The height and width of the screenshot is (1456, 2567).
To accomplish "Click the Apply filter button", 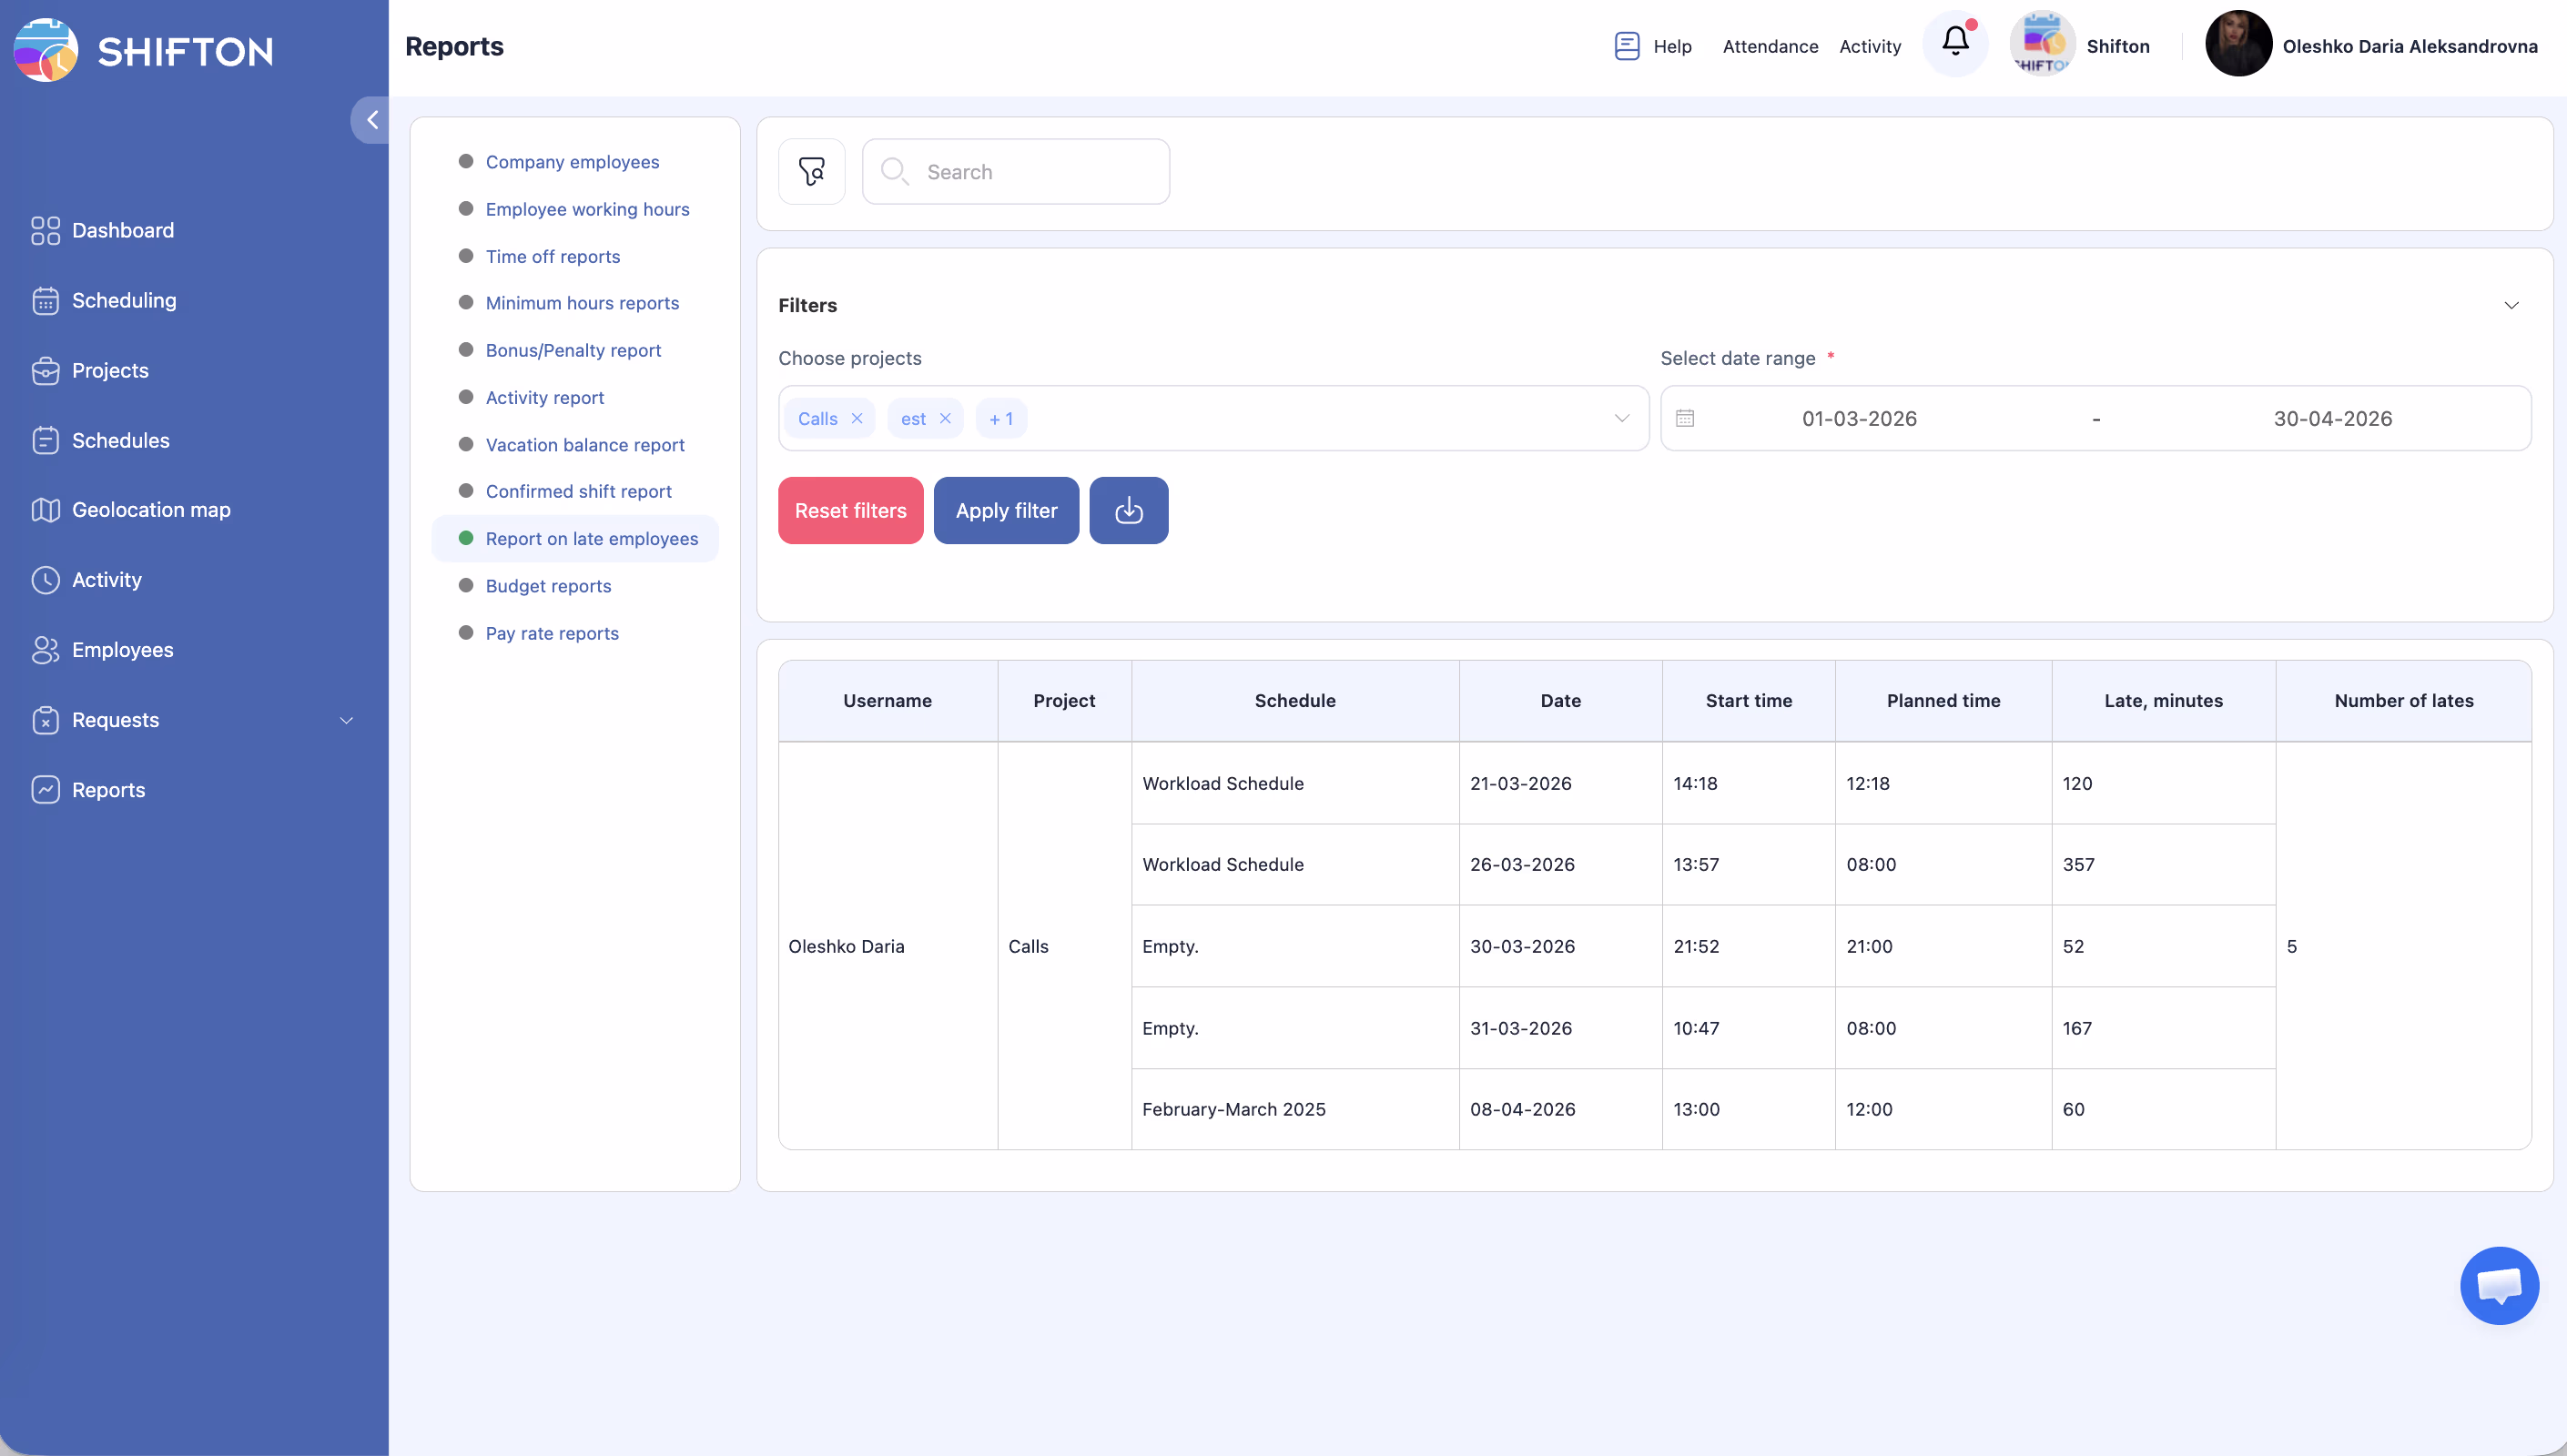I will coord(1005,510).
